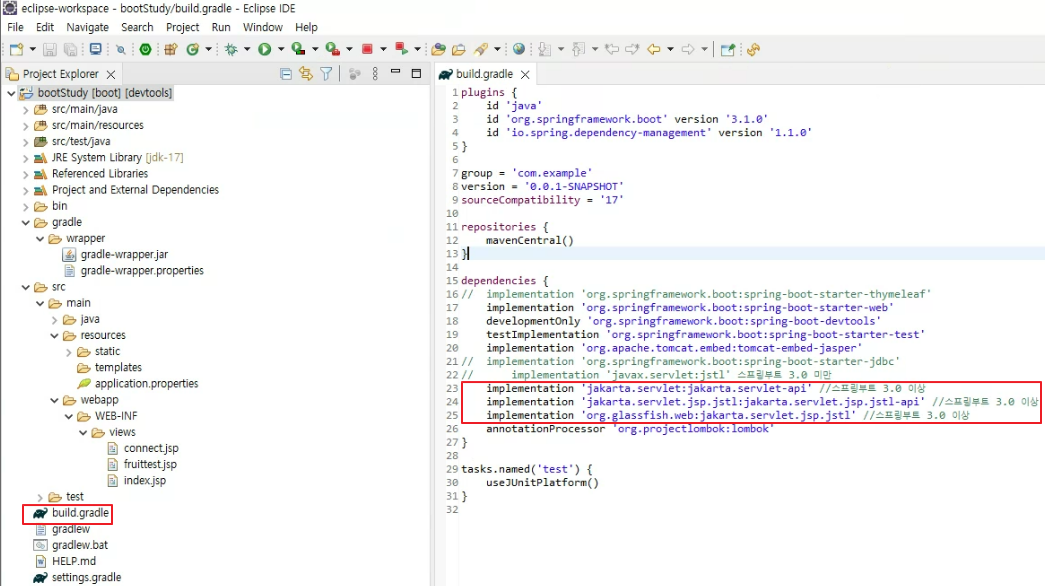Toggle Link with Editor in Project Explorer

pyautogui.click(x=306, y=74)
